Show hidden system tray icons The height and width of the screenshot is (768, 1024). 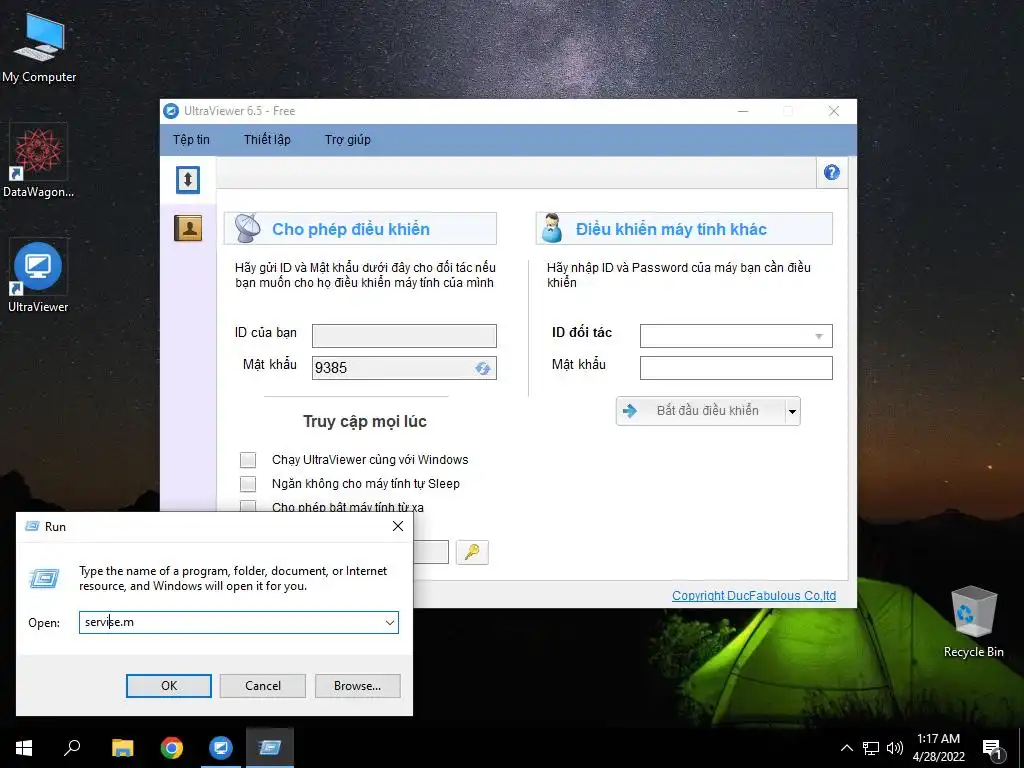click(x=846, y=748)
